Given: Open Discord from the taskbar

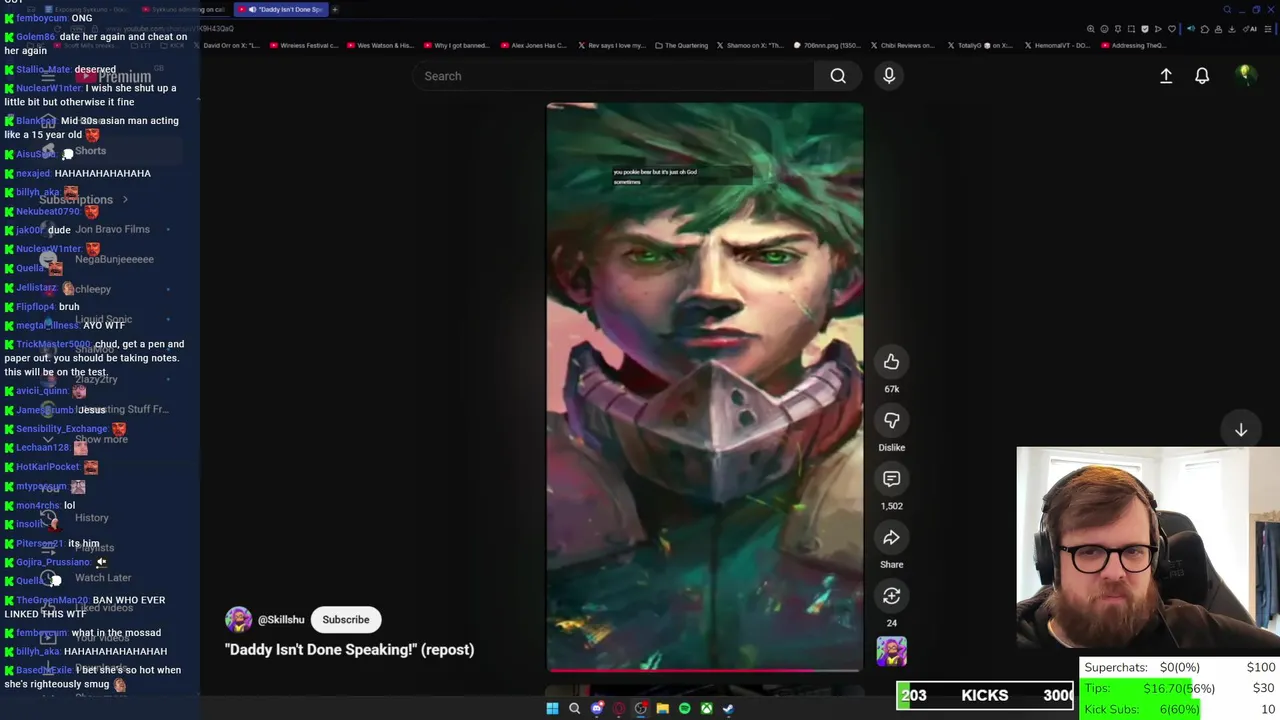Looking at the screenshot, I should click(597, 708).
